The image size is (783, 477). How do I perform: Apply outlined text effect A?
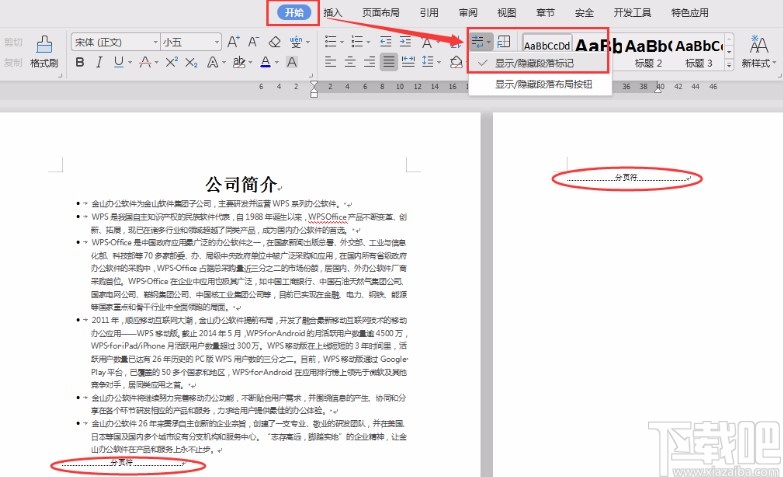(x=212, y=62)
